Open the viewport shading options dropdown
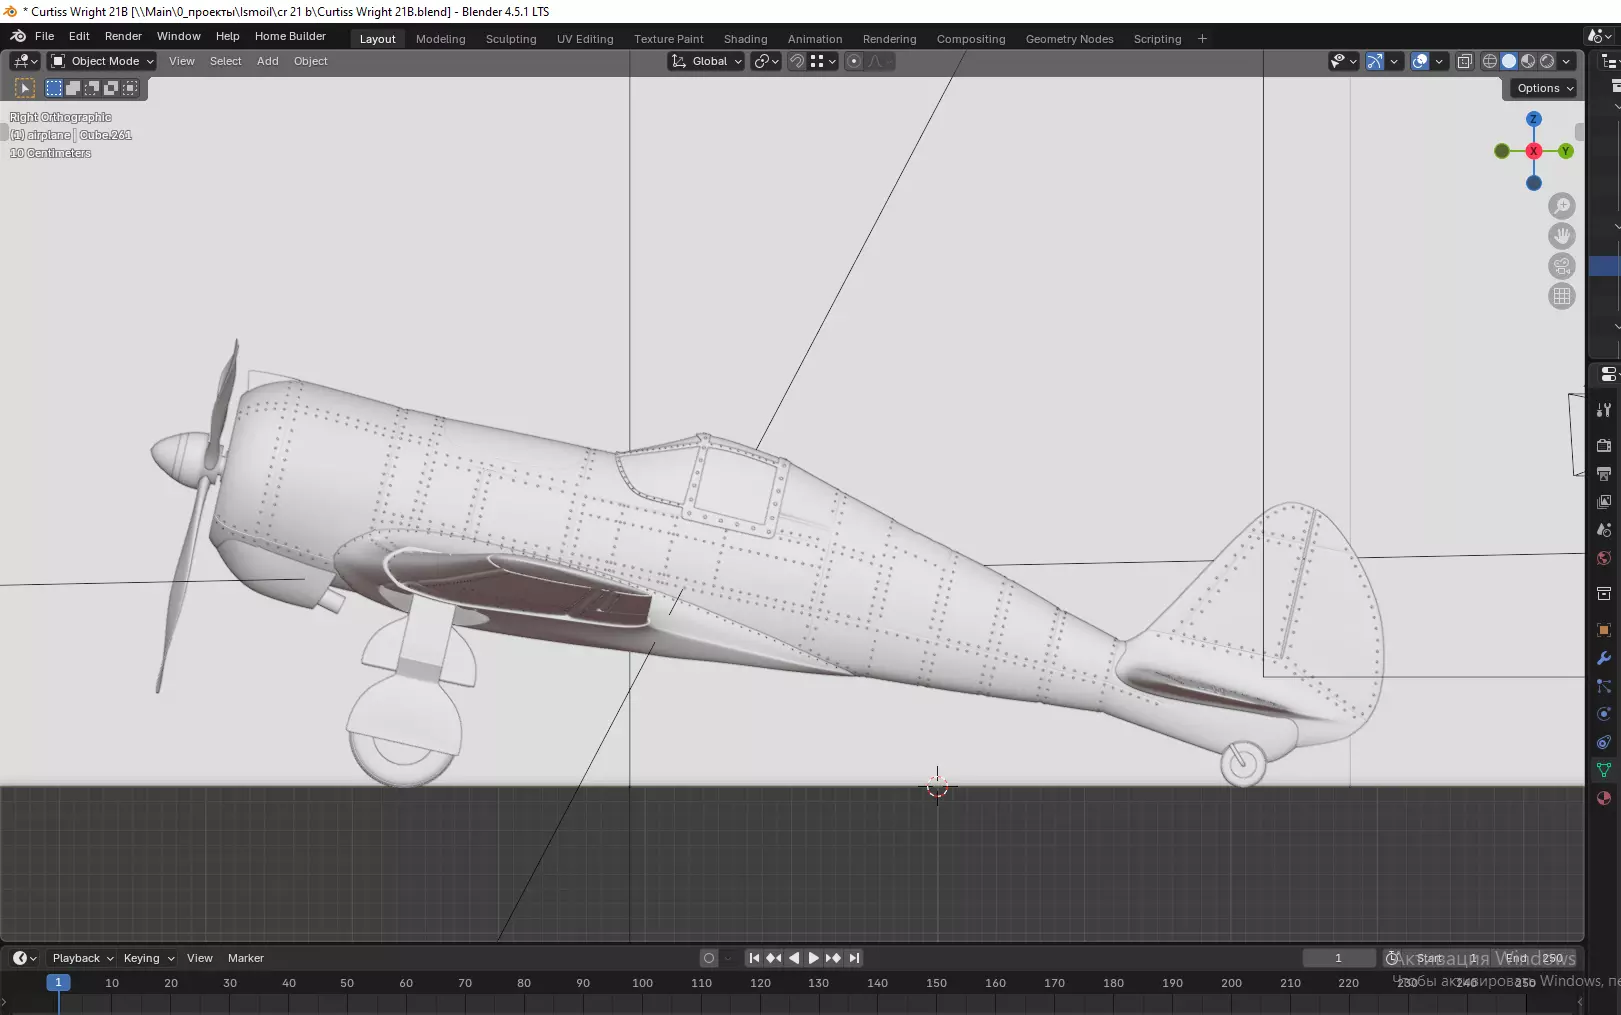 click(1567, 61)
